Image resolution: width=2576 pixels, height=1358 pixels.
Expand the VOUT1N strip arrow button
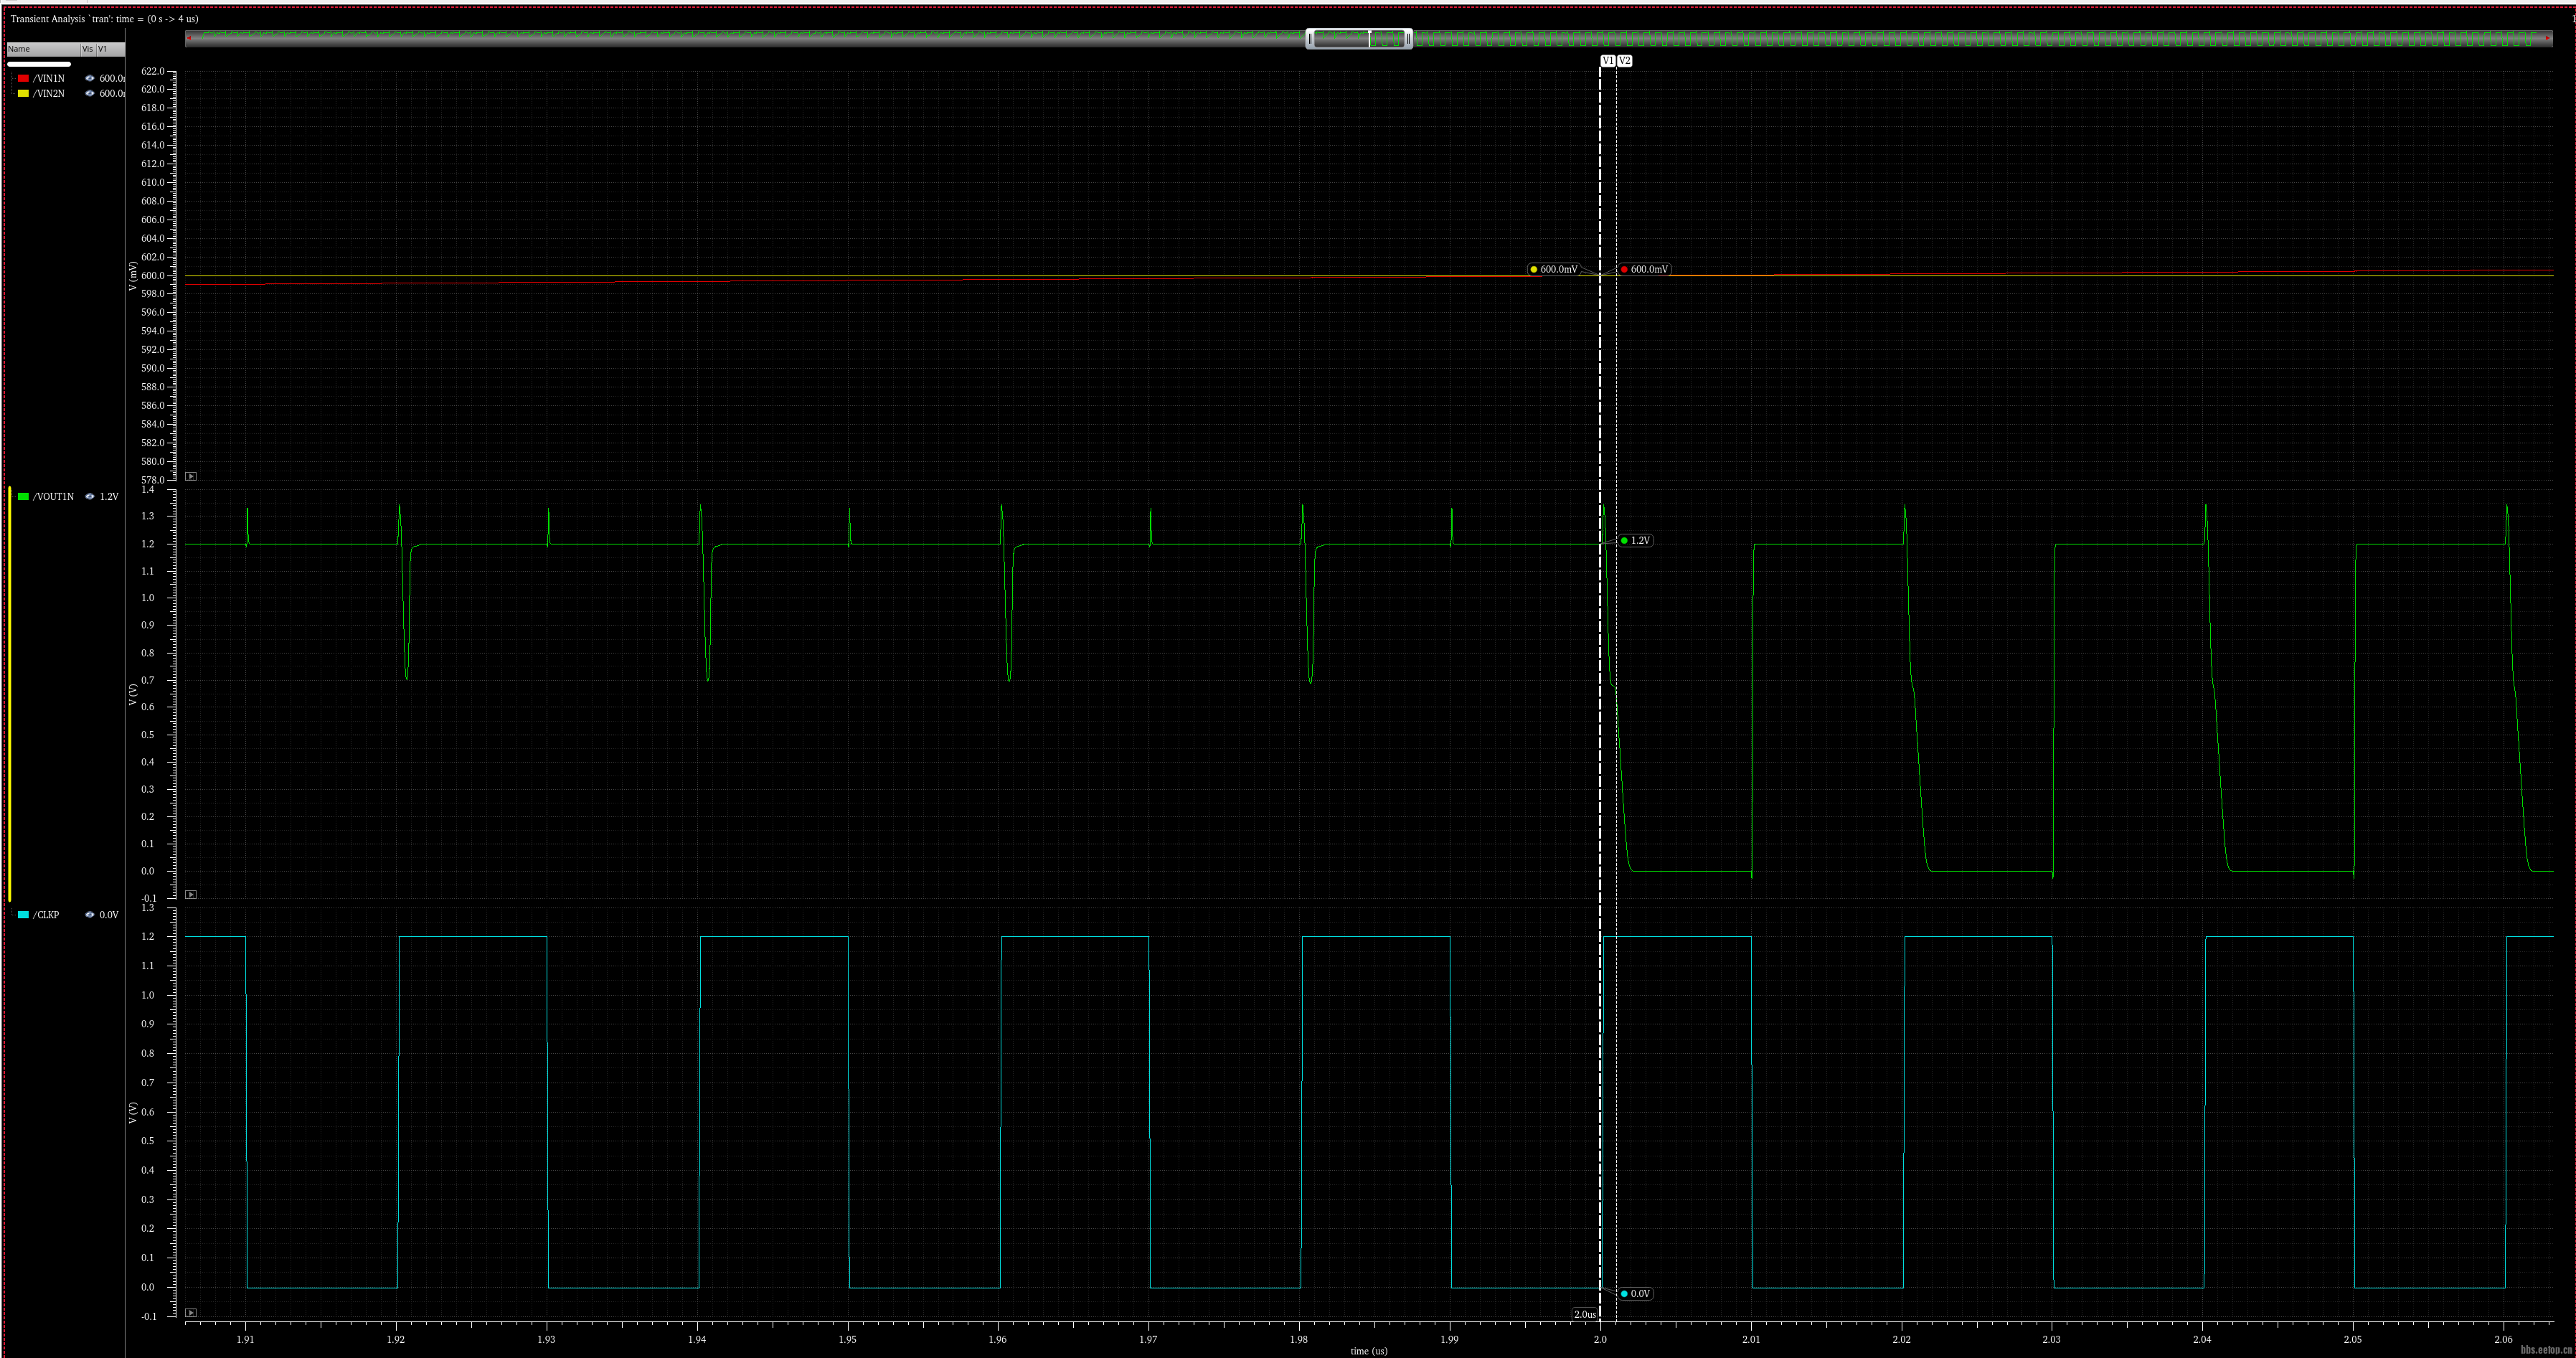pos(191,894)
